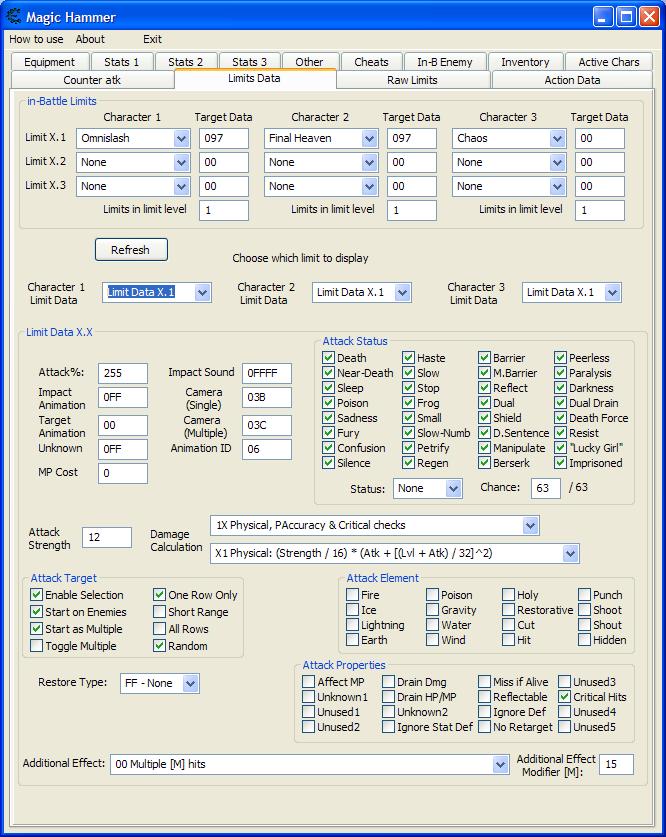Go to the Inventory tab
Image resolution: width=666 pixels, height=837 pixels.
pyautogui.click(x=525, y=62)
